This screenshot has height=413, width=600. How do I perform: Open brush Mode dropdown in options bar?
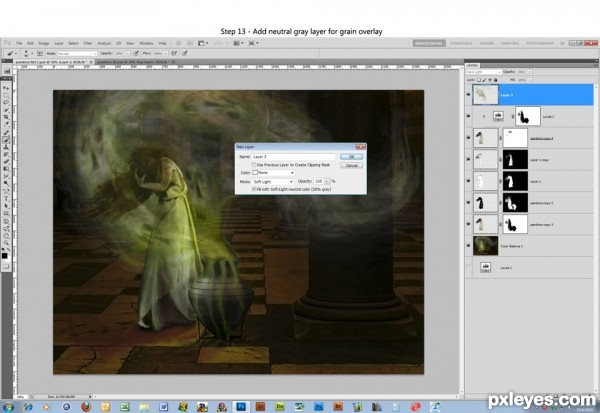[77, 54]
